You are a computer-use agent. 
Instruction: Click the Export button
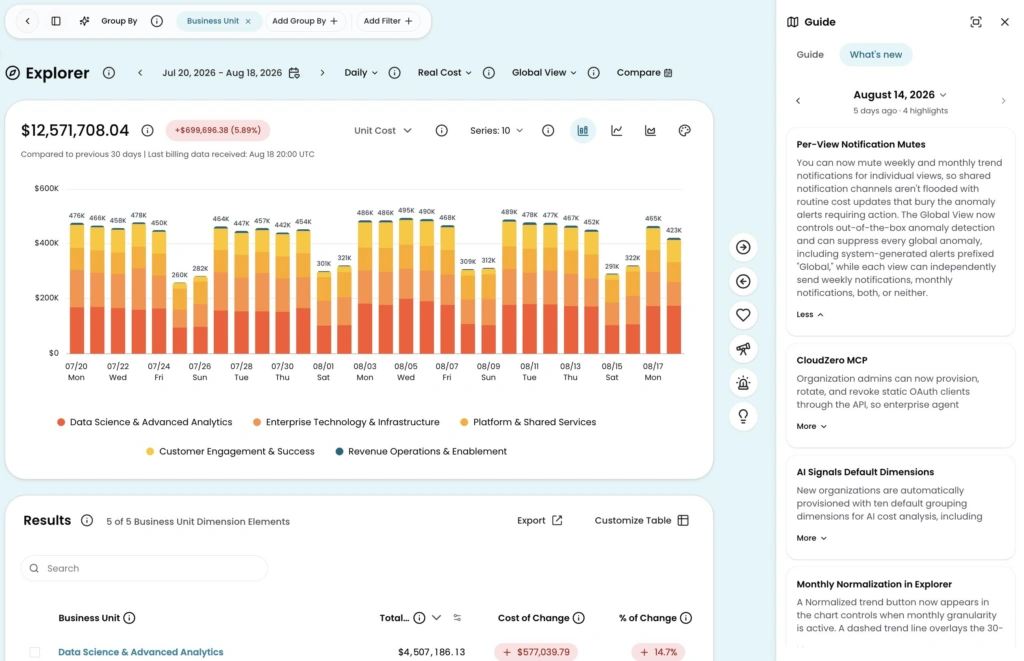click(x=539, y=521)
